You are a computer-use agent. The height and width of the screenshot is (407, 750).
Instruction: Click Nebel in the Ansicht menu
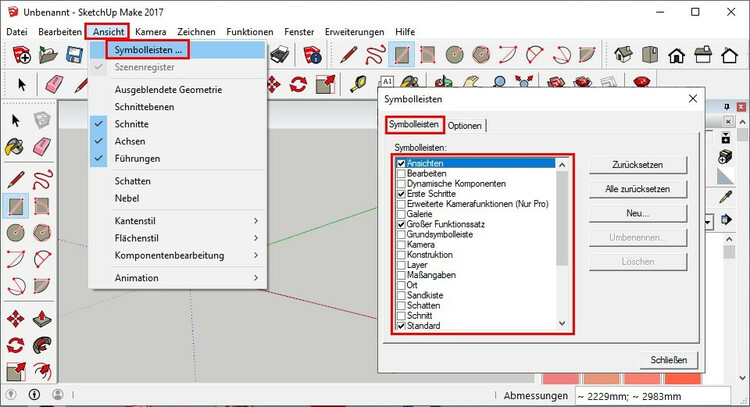click(x=177, y=198)
